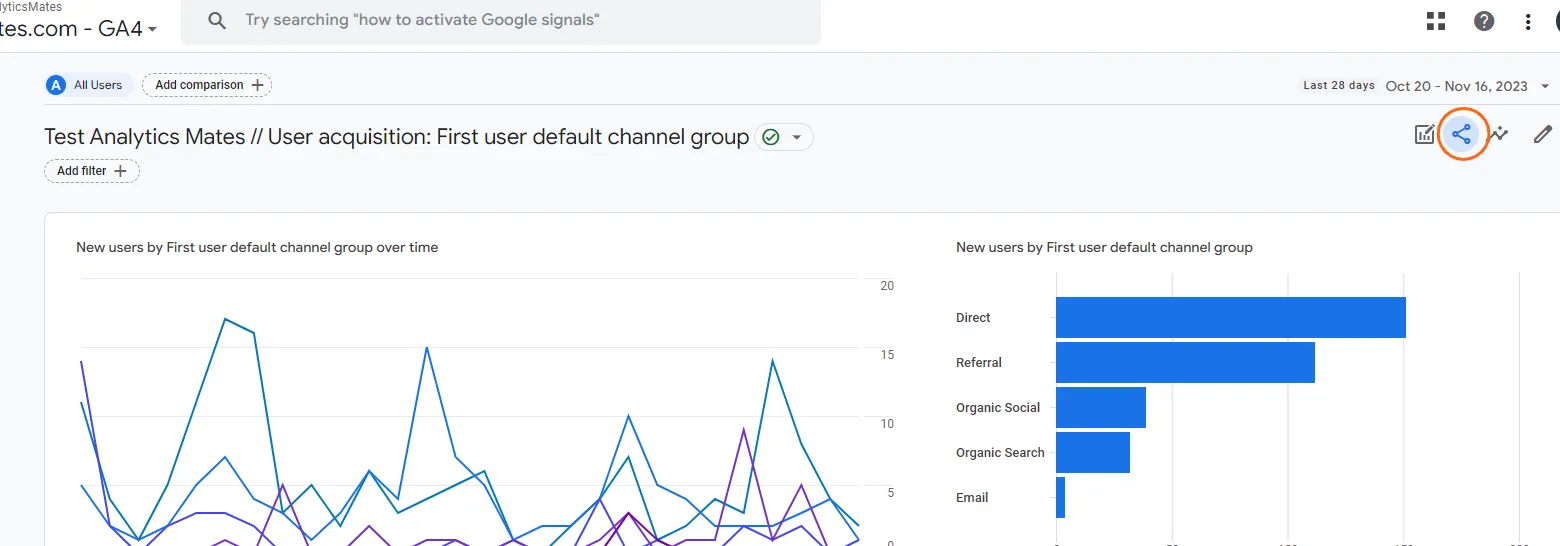
Task: Click the 'Organic Search' channel label
Action: pos(1000,452)
